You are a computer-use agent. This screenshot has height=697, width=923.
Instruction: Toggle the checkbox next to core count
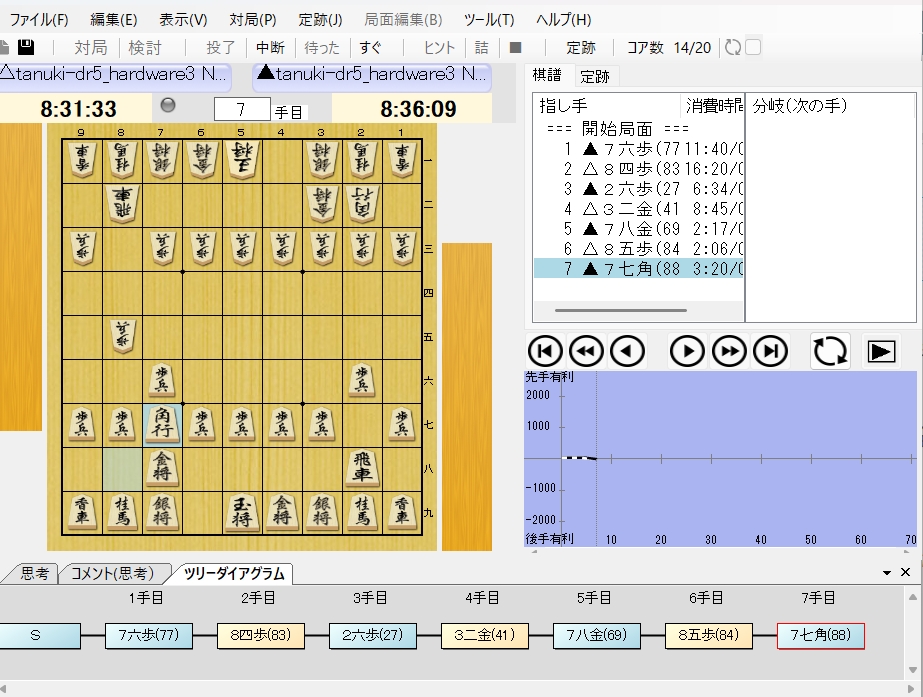[753, 47]
